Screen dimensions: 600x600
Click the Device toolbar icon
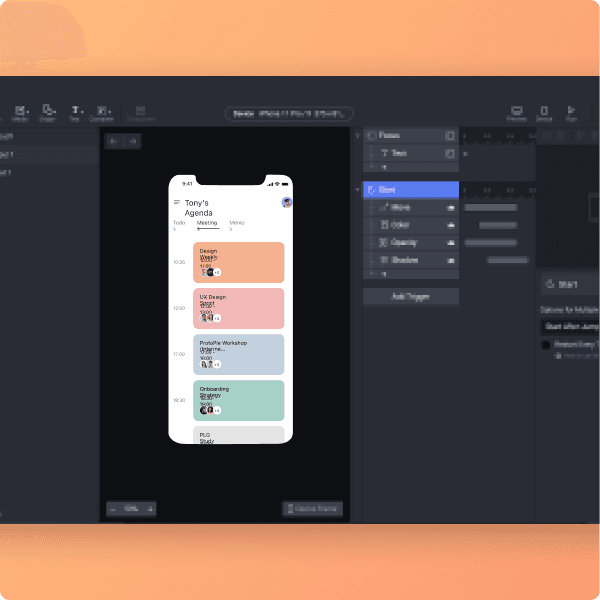tap(544, 114)
